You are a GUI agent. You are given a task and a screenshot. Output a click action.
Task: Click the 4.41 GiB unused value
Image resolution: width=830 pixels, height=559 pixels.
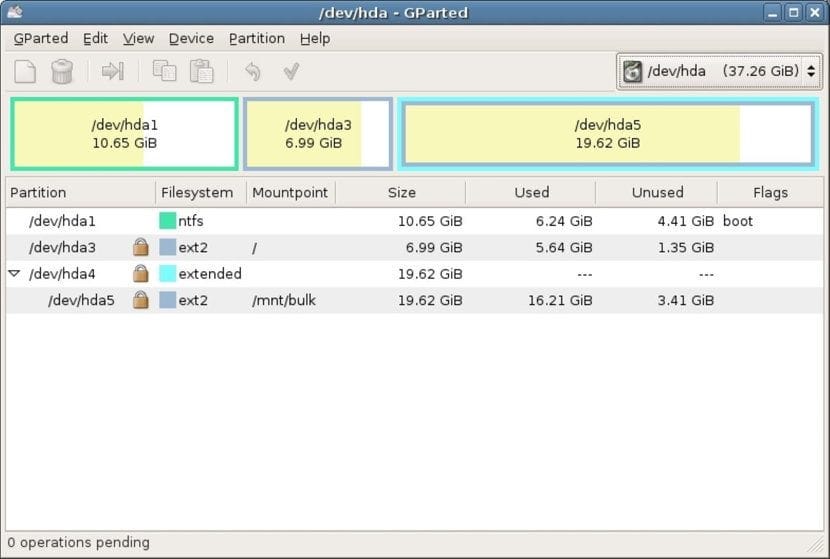click(685, 221)
